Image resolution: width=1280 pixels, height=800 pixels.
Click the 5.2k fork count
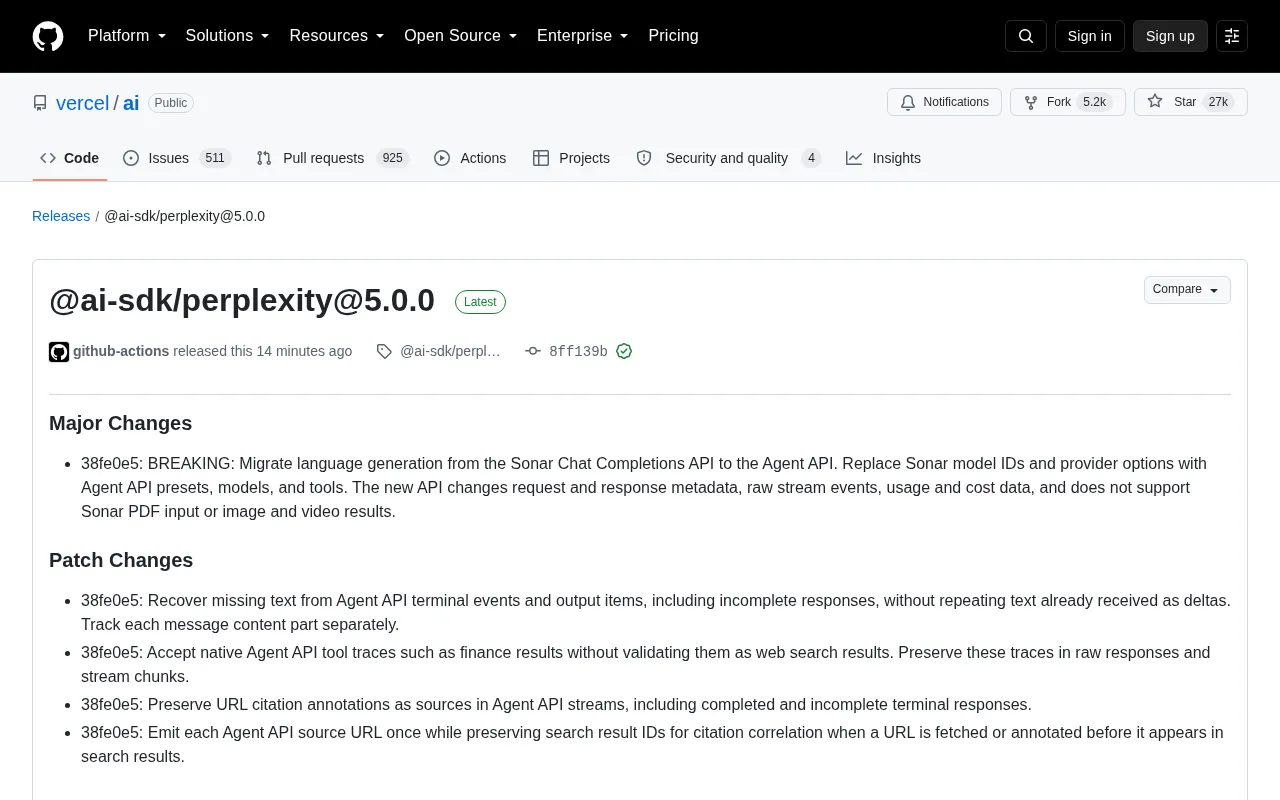click(1095, 102)
